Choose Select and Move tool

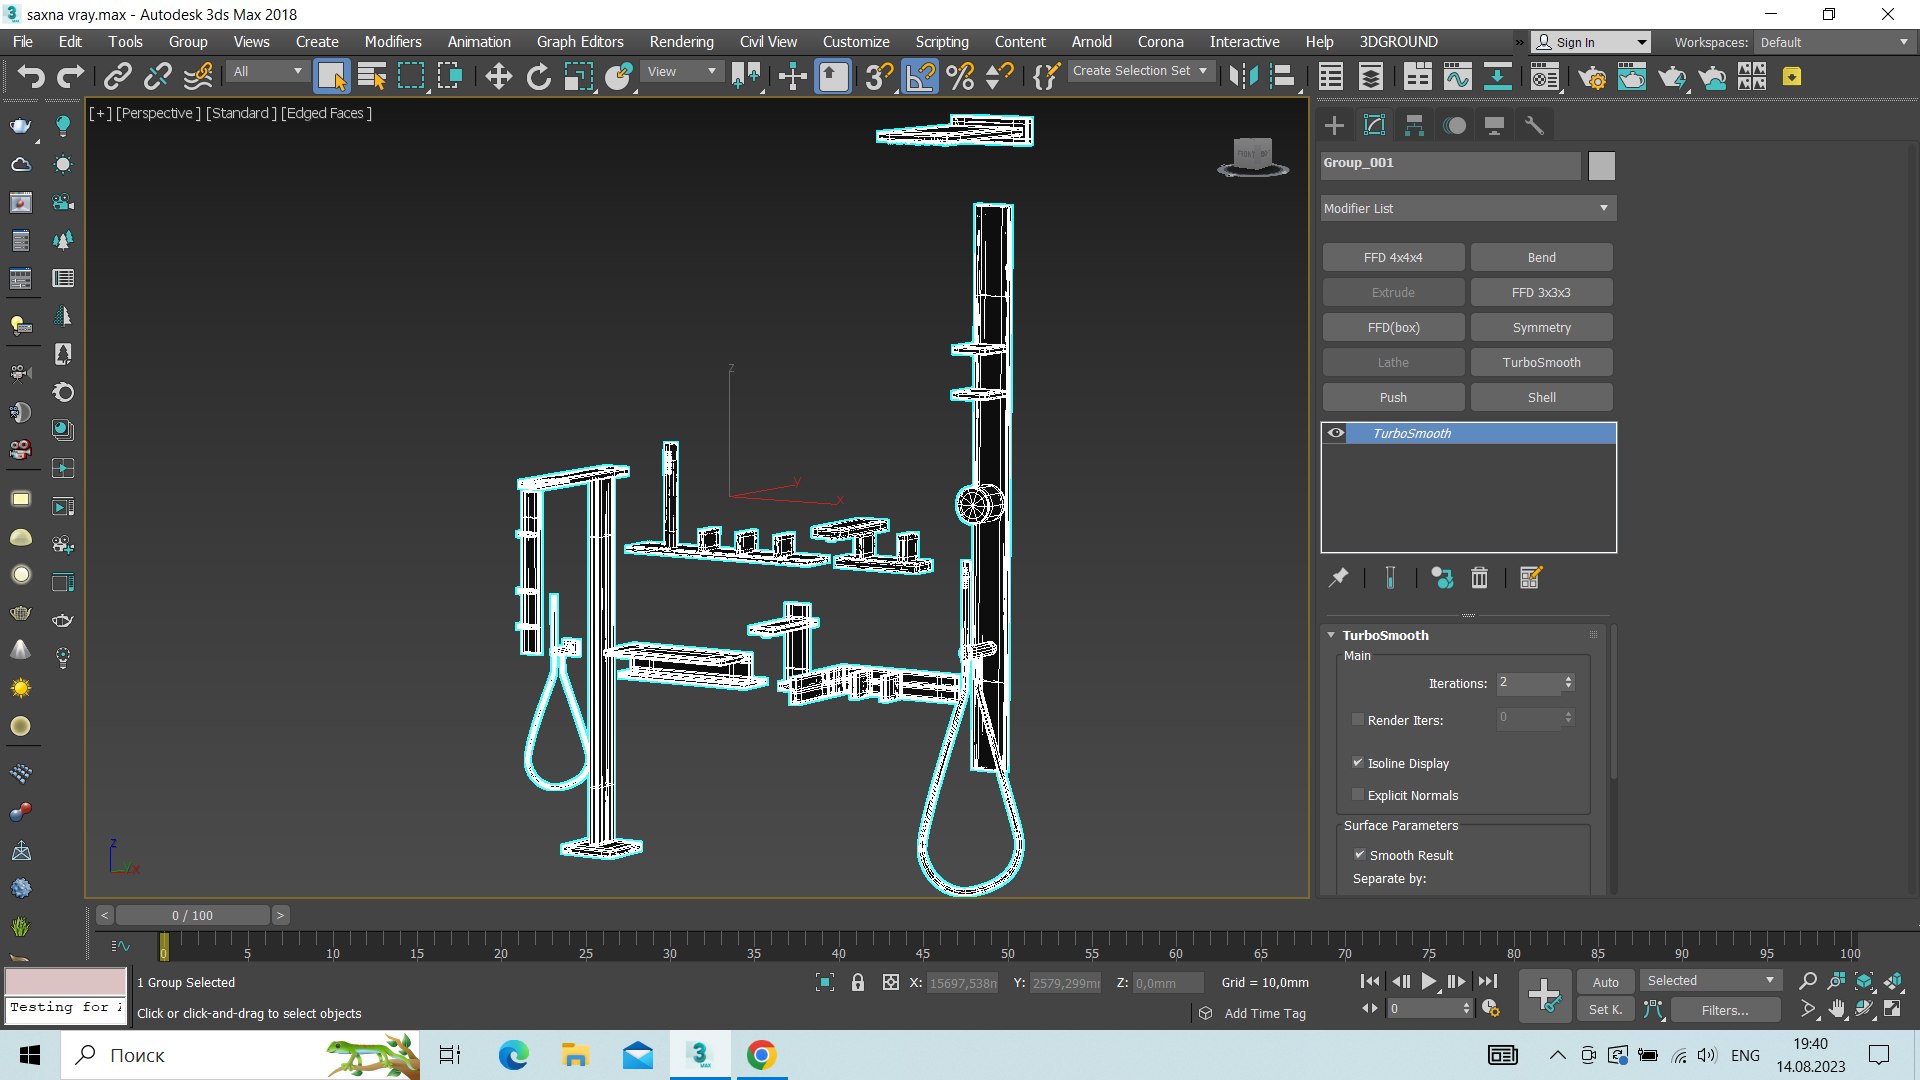point(498,76)
